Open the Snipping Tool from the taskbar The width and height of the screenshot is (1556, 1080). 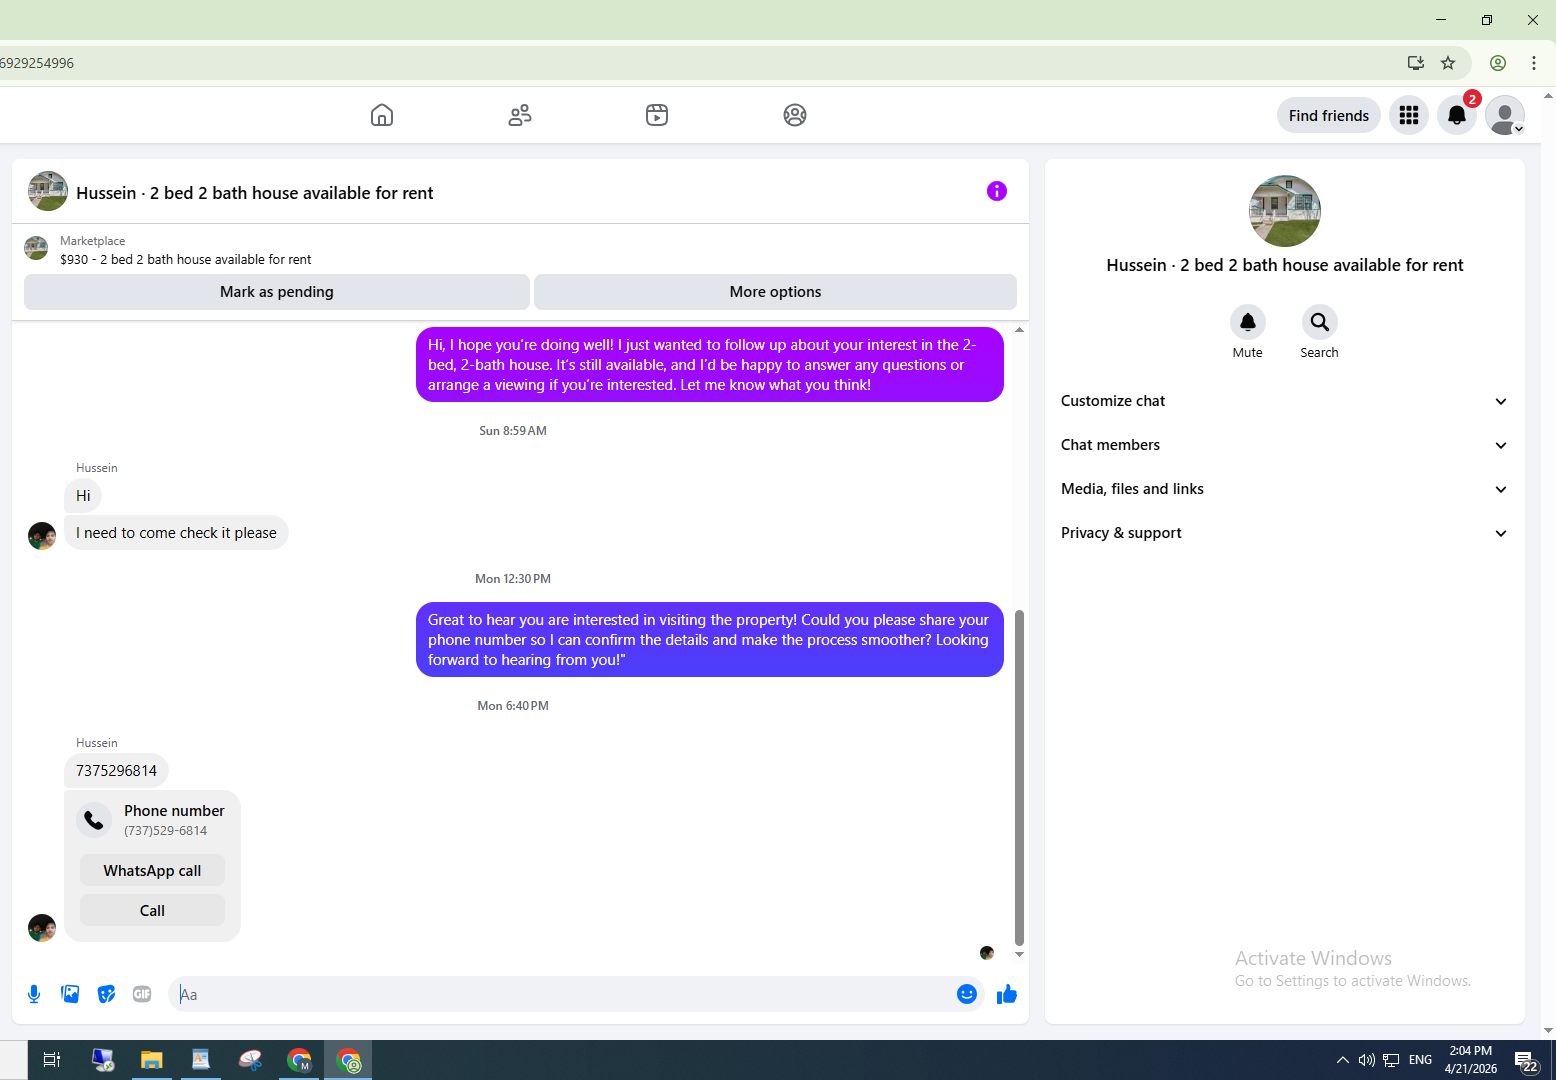coord(250,1060)
